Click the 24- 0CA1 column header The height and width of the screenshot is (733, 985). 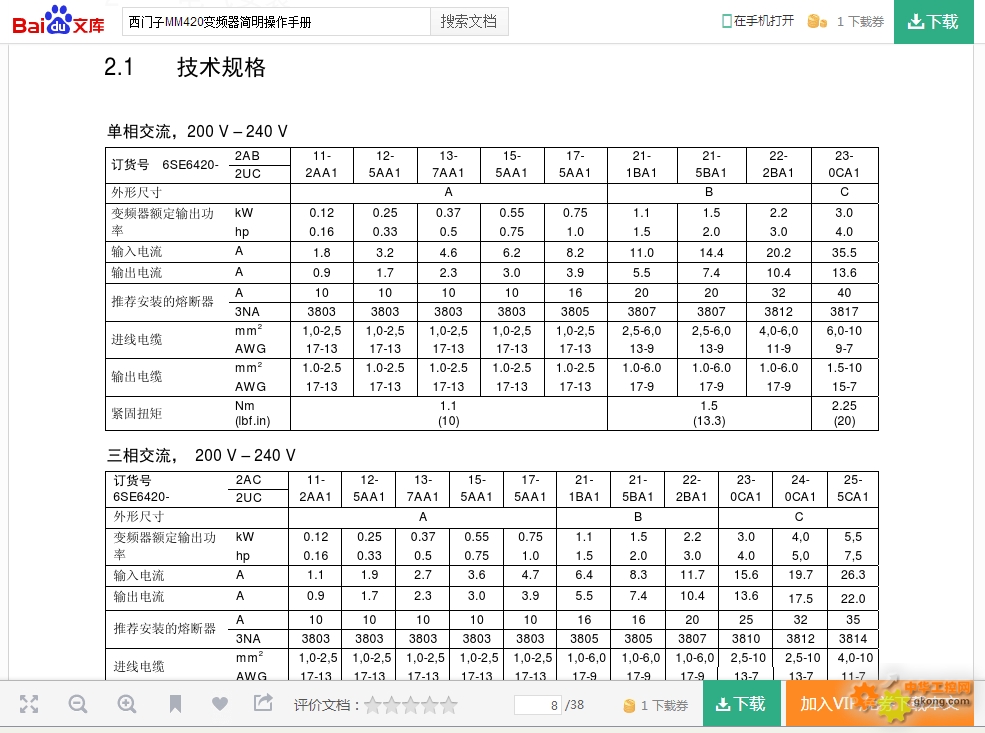click(800, 489)
